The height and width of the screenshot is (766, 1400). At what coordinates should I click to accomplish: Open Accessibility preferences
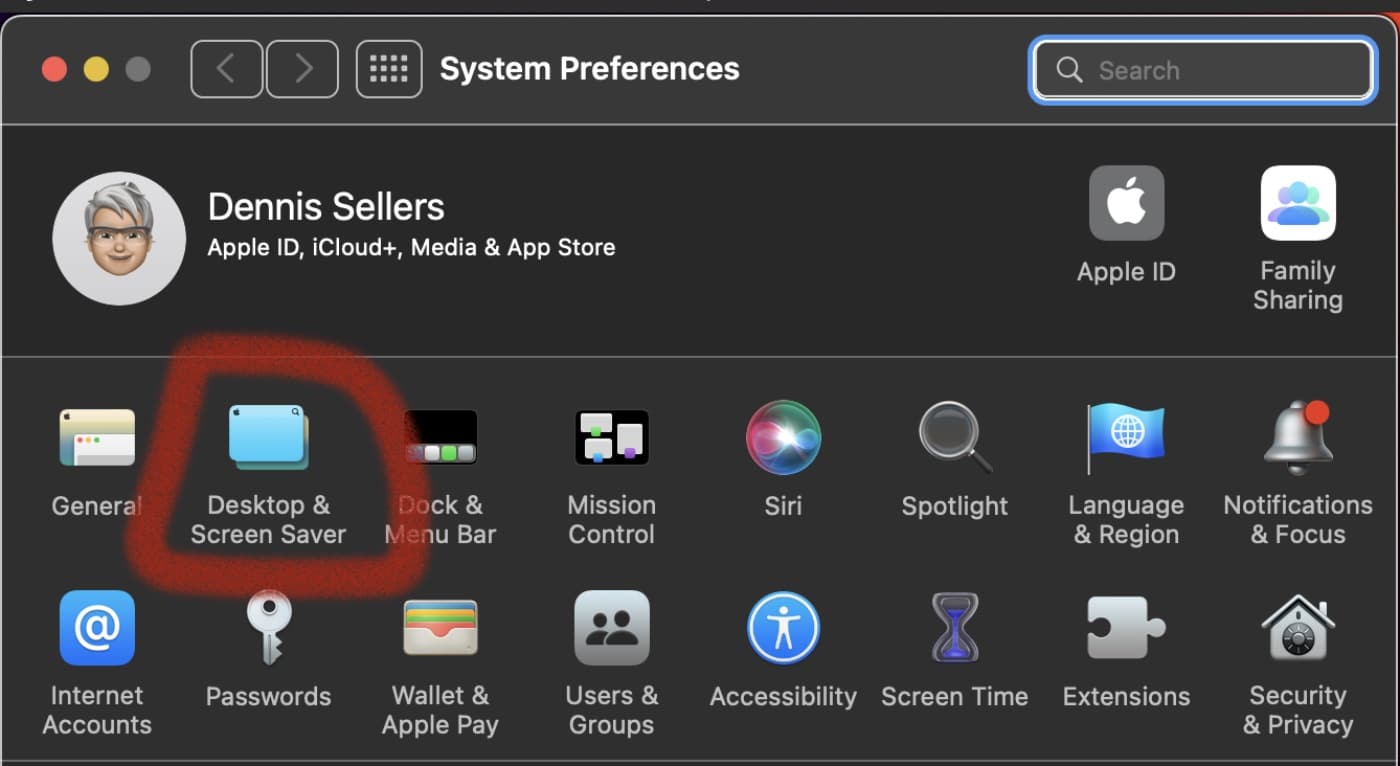pos(783,628)
